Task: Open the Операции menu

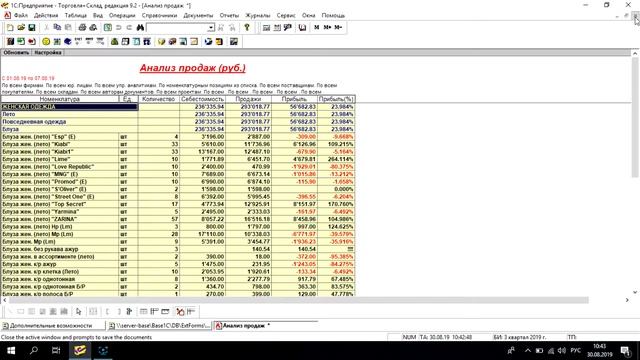Action: click(x=122, y=15)
